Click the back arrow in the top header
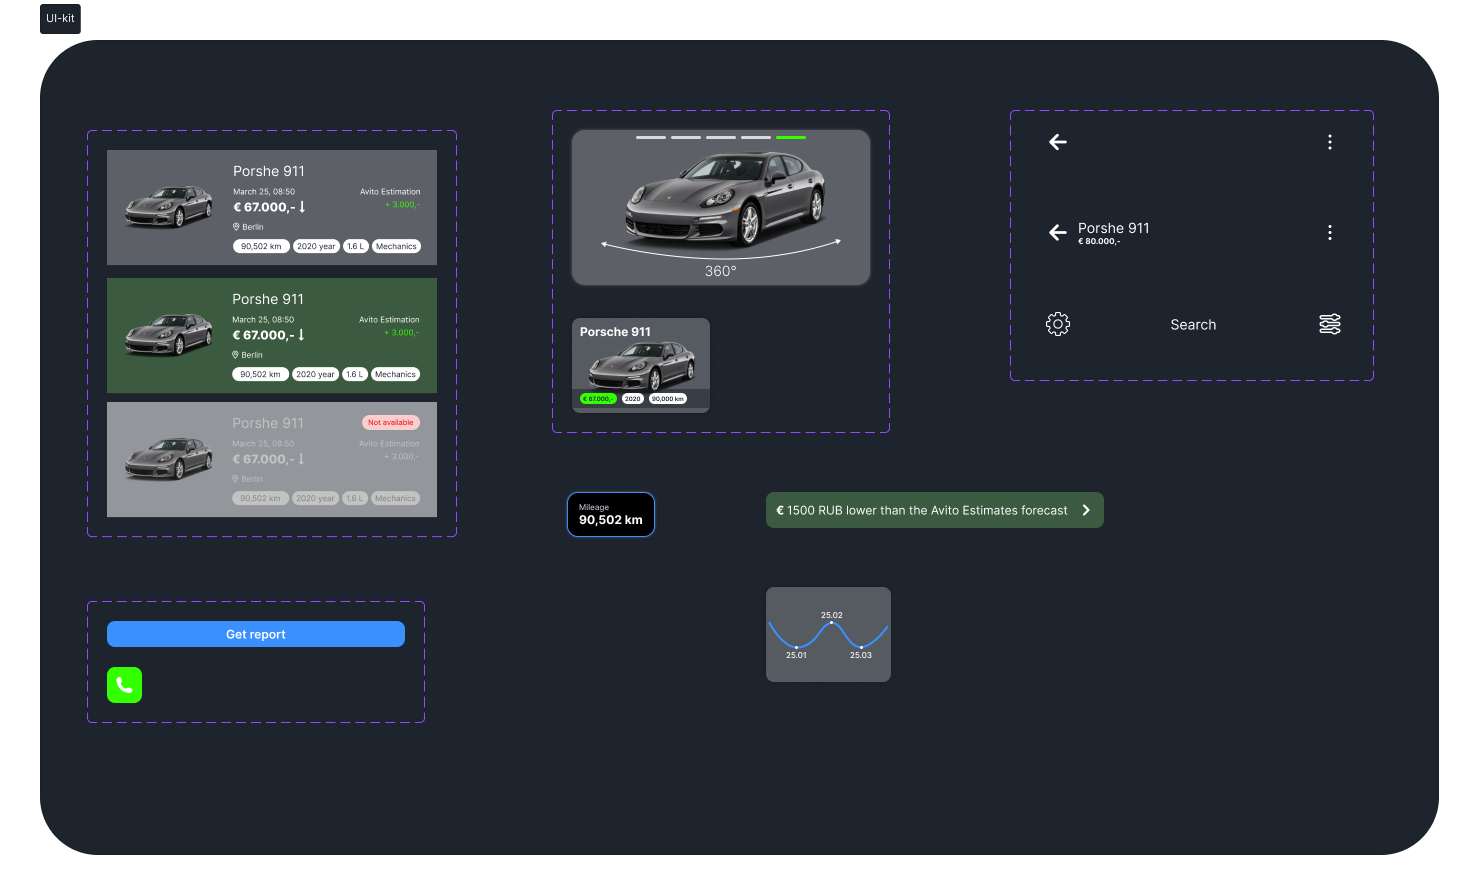Viewport: 1479px width, 895px height. (x=1057, y=142)
